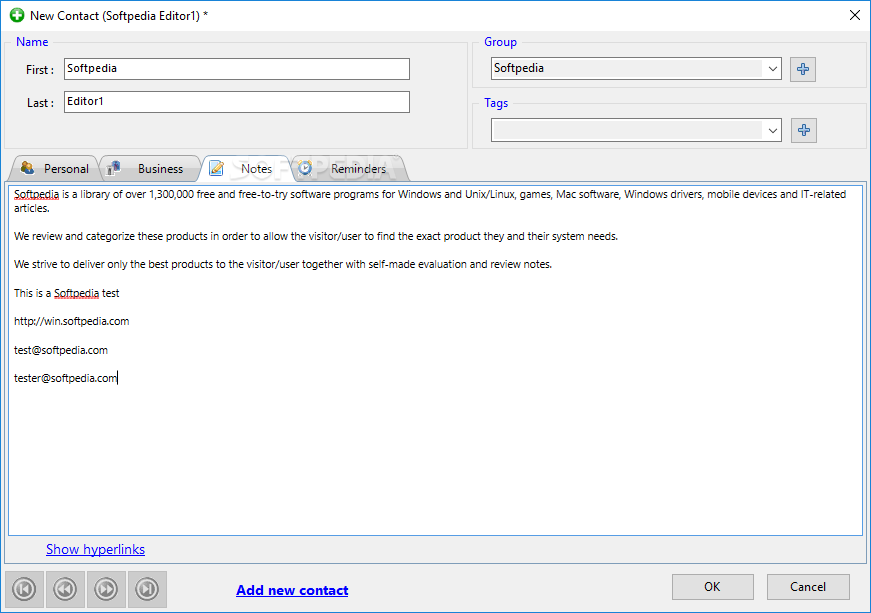This screenshot has height=613, width=871.
Task: Close the New Contact dialog
Action: 855,15
